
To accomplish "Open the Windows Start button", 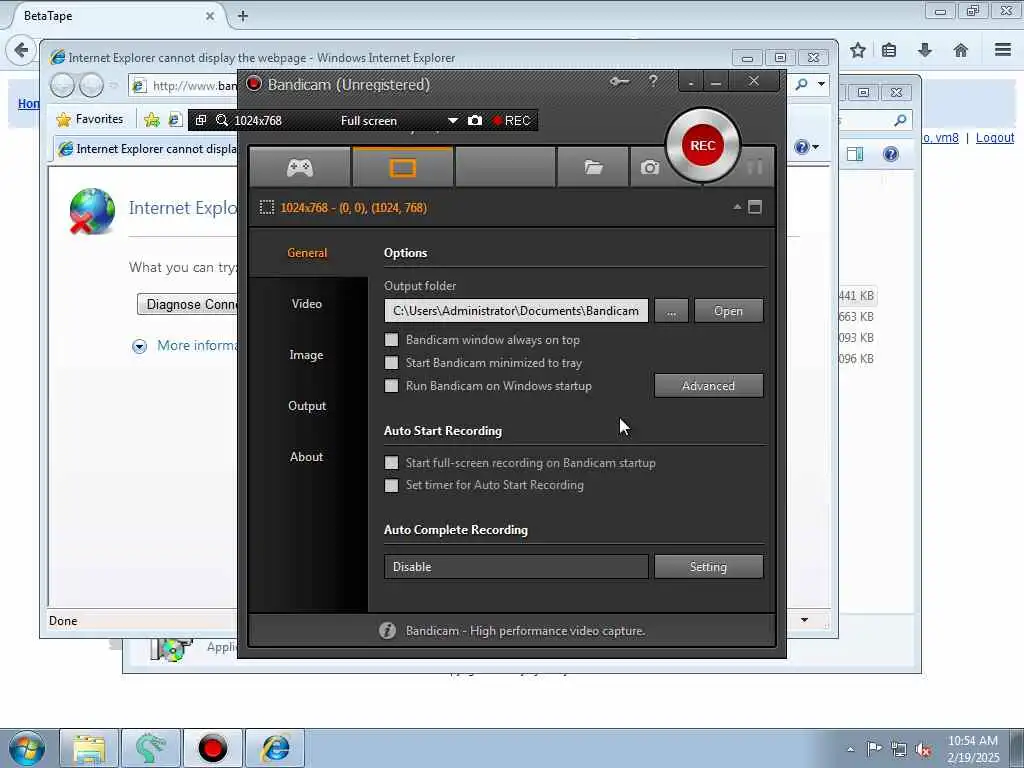I will (27, 748).
